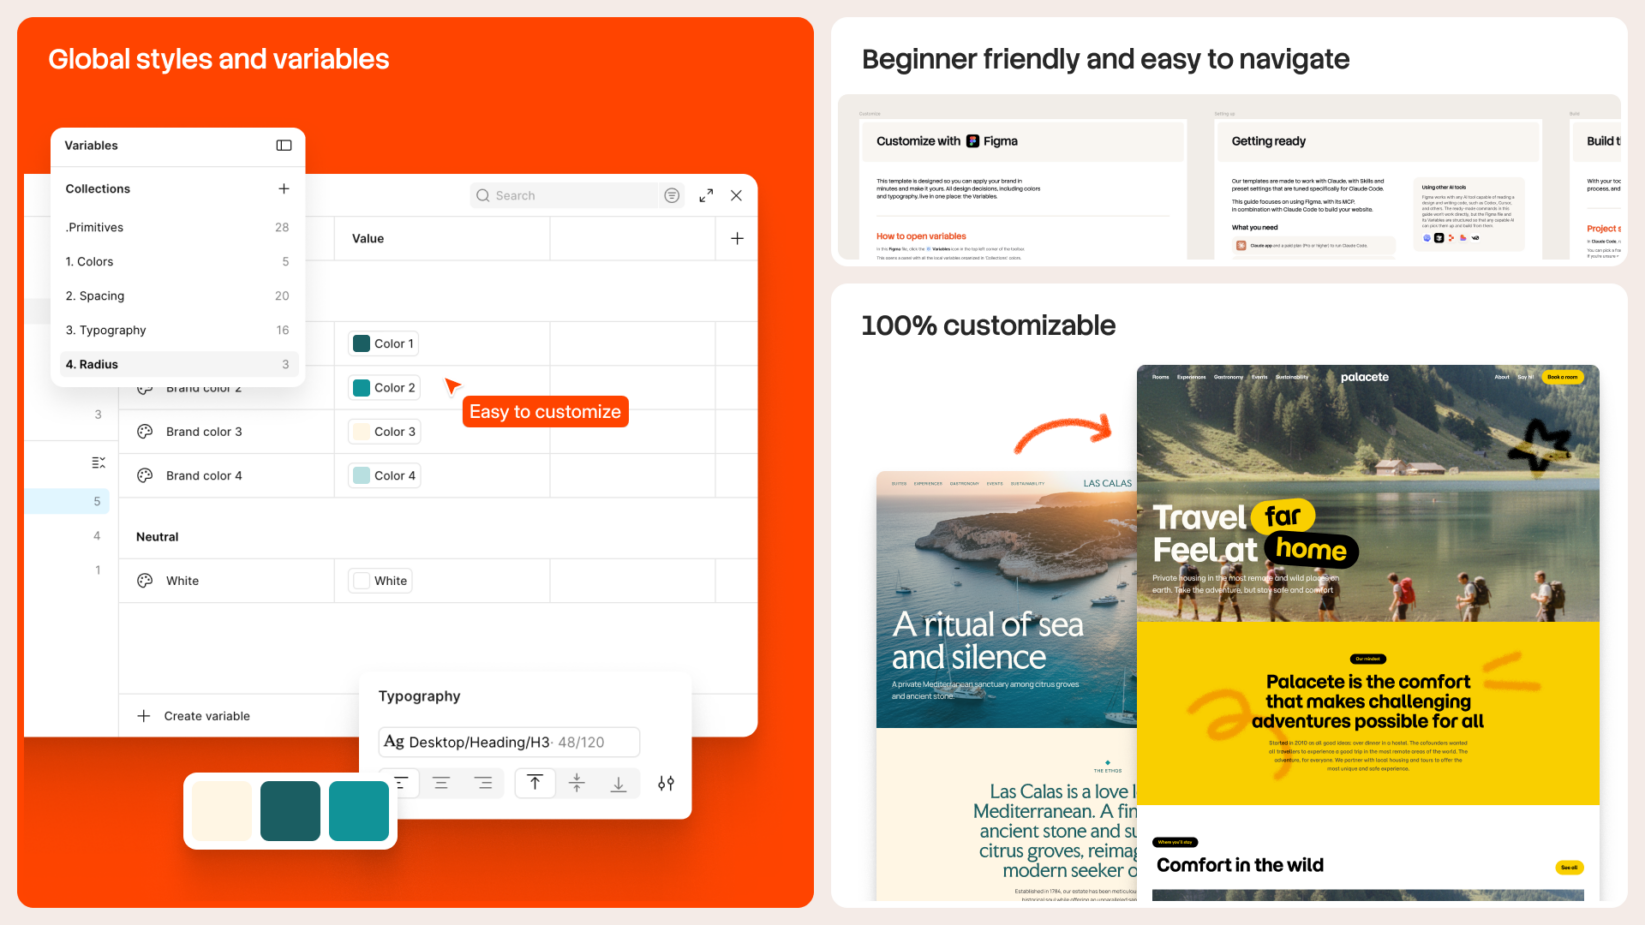This screenshot has height=925, width=1645.
Task: Select the 4. Radius collection
Action: coord(177,364)
